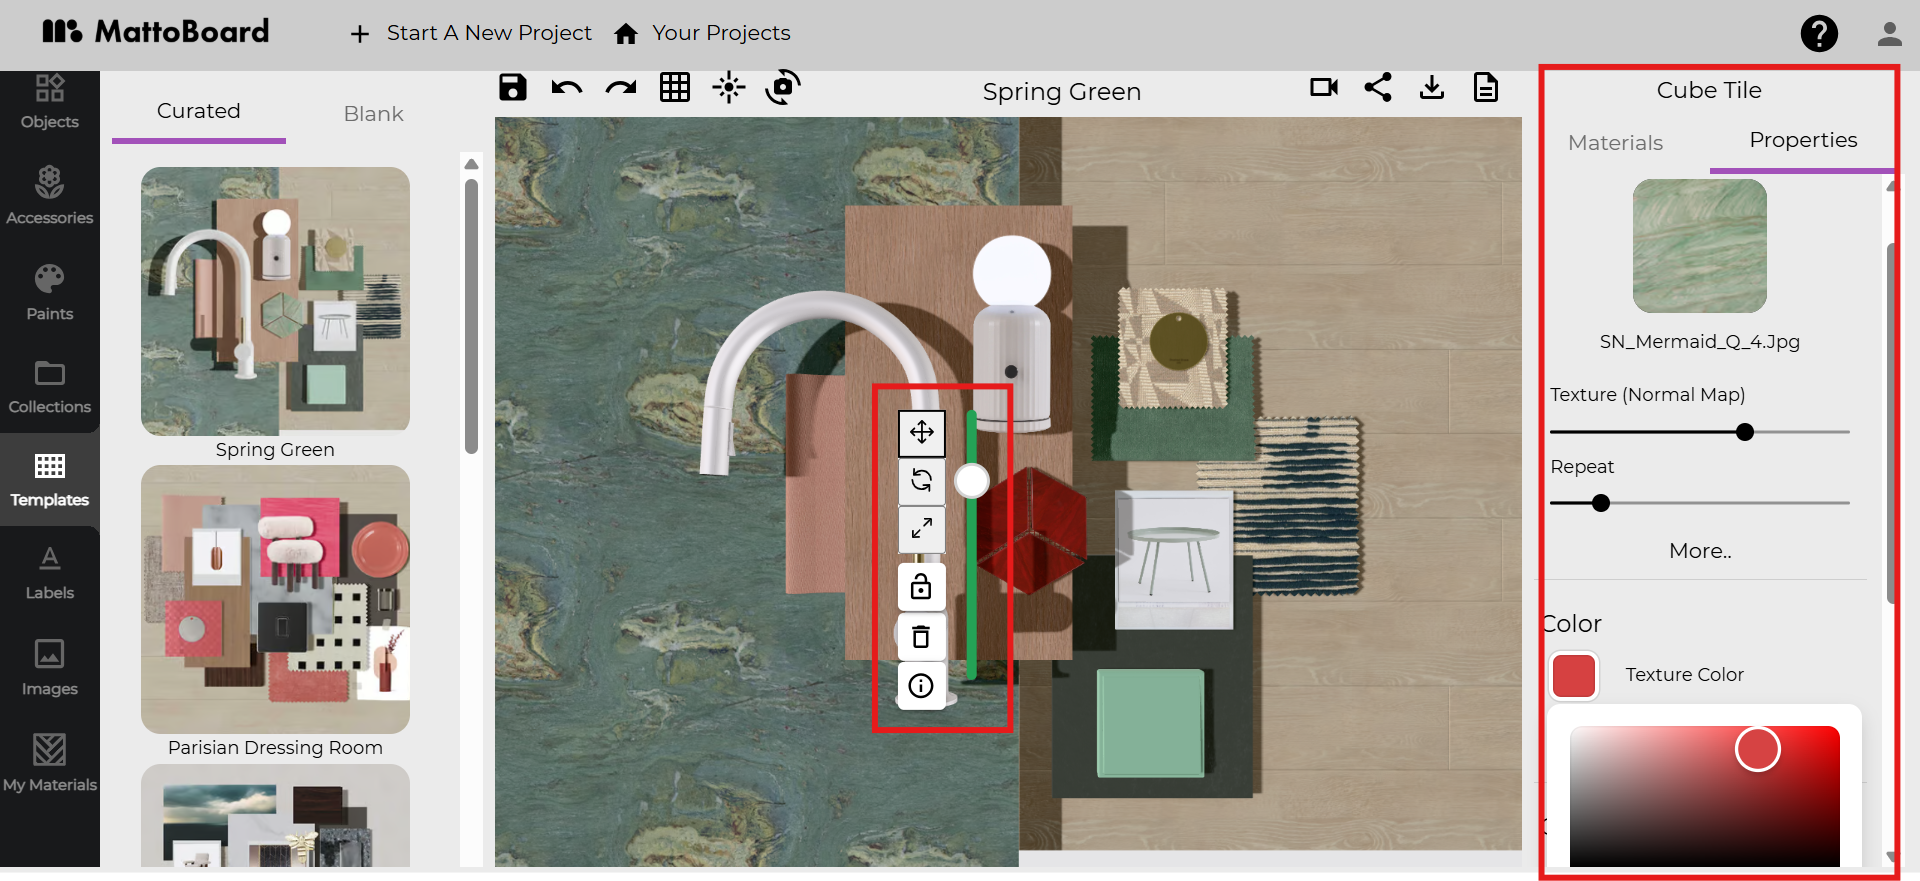
Task: Click the Spring Green project title
Action: coord(1062,92)
